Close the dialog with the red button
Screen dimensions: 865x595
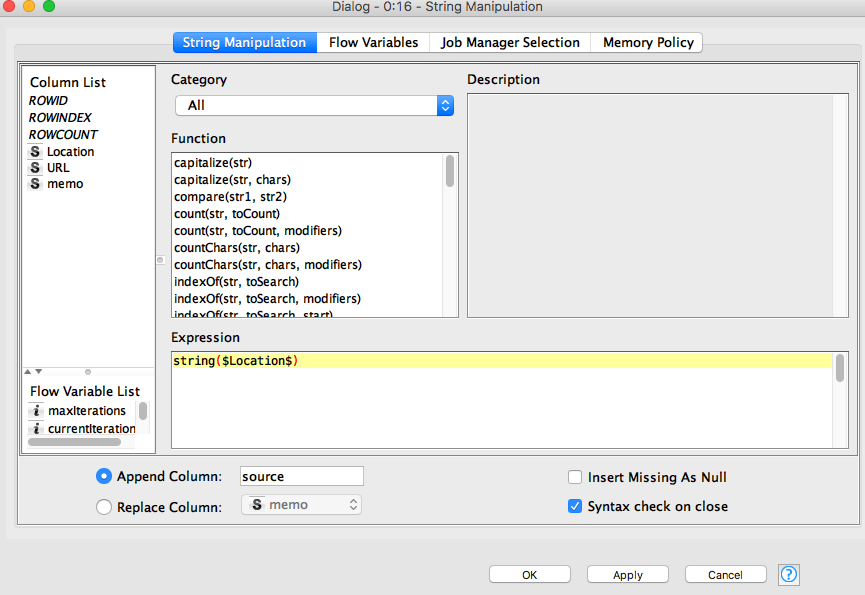click(x=9, y=6)
